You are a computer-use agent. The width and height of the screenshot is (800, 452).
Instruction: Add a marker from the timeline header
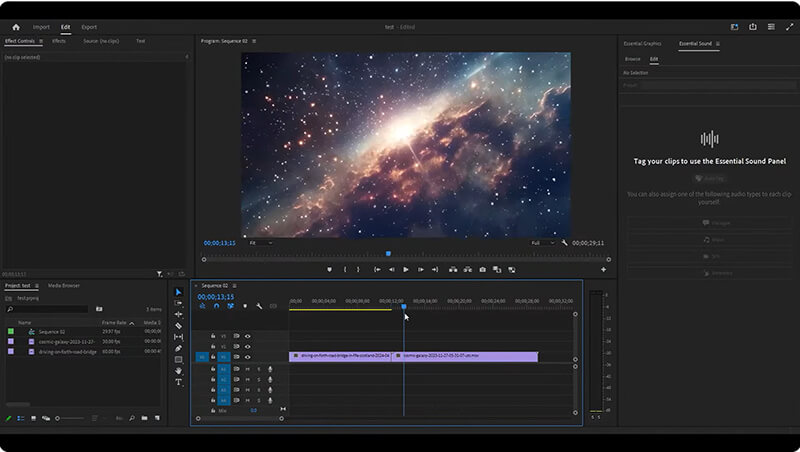point(245,306)
